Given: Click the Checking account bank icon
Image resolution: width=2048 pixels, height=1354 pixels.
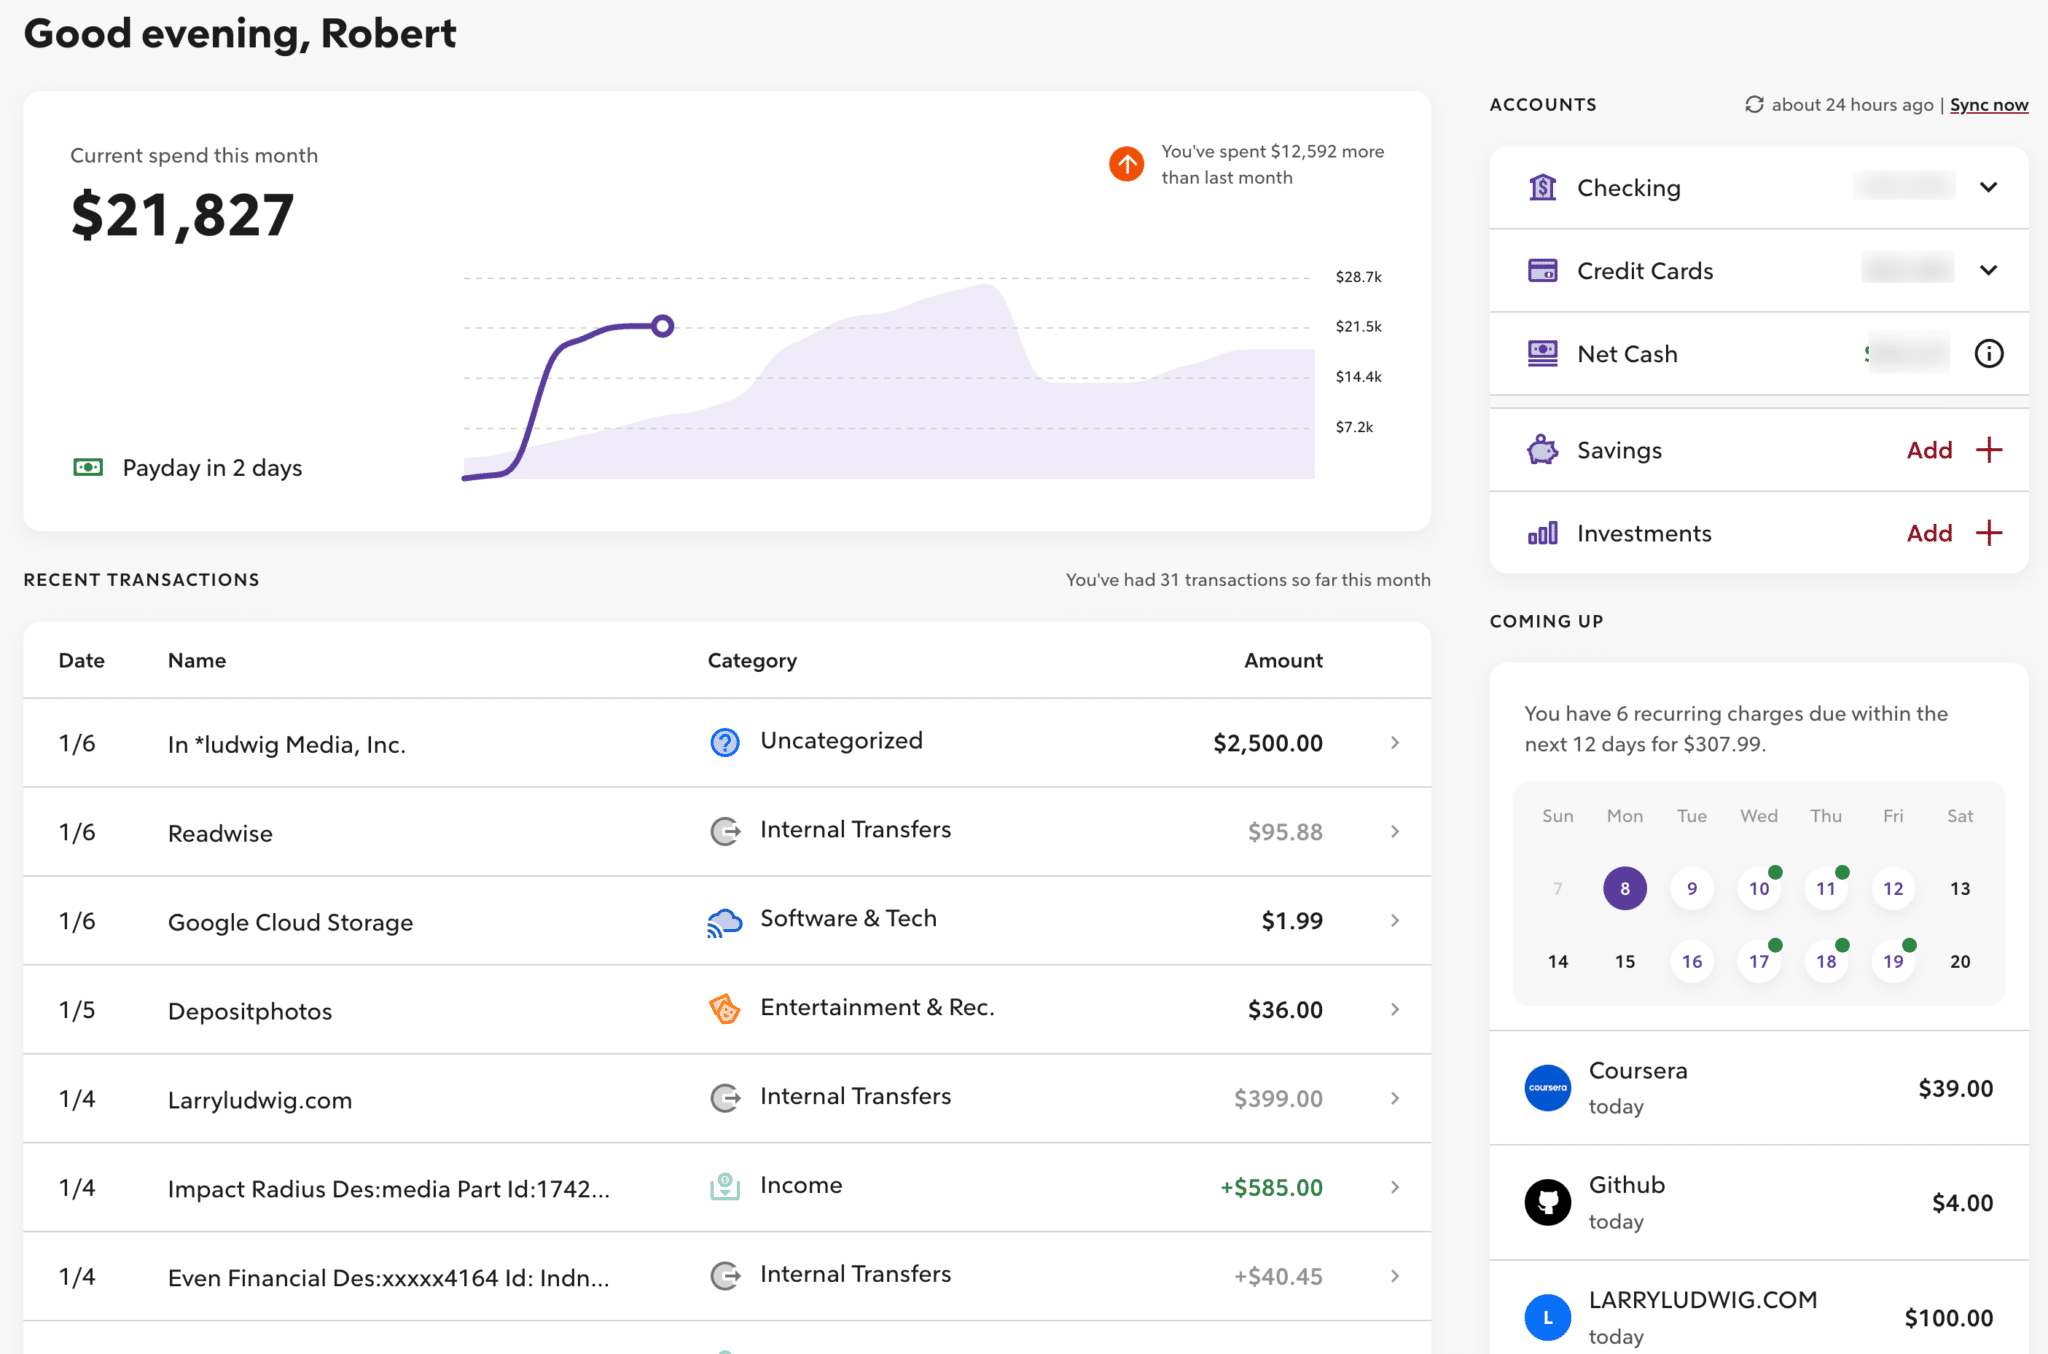Looking at the screenshot, I should tap(1542, 187).
